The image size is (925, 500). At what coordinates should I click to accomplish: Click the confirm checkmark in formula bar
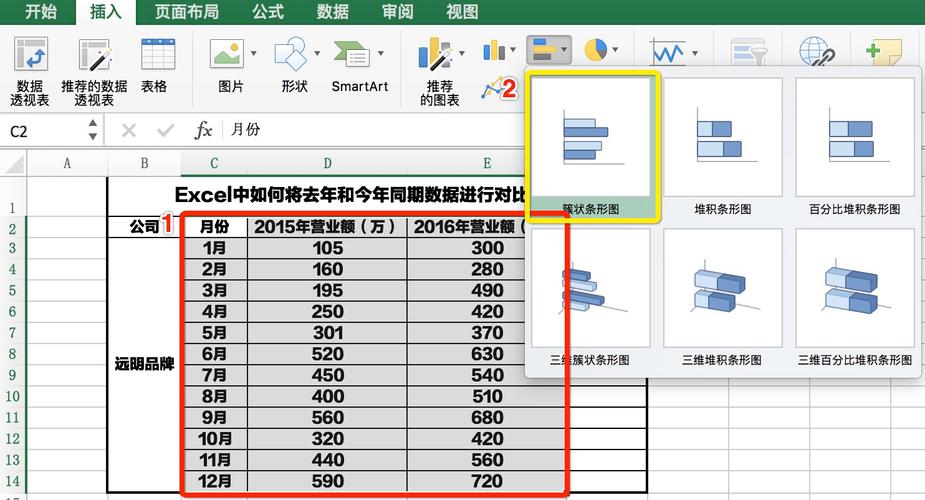[166, 130]
